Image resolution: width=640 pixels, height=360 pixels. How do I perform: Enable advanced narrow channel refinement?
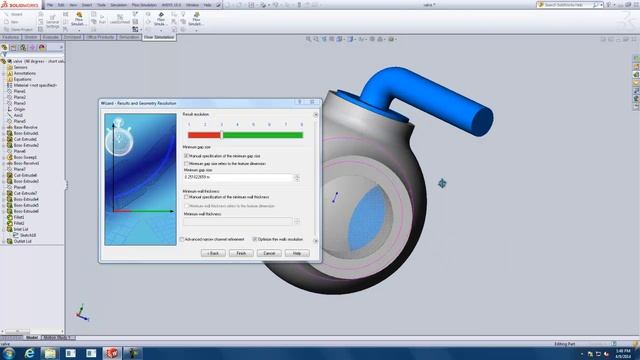pos(182,239)
